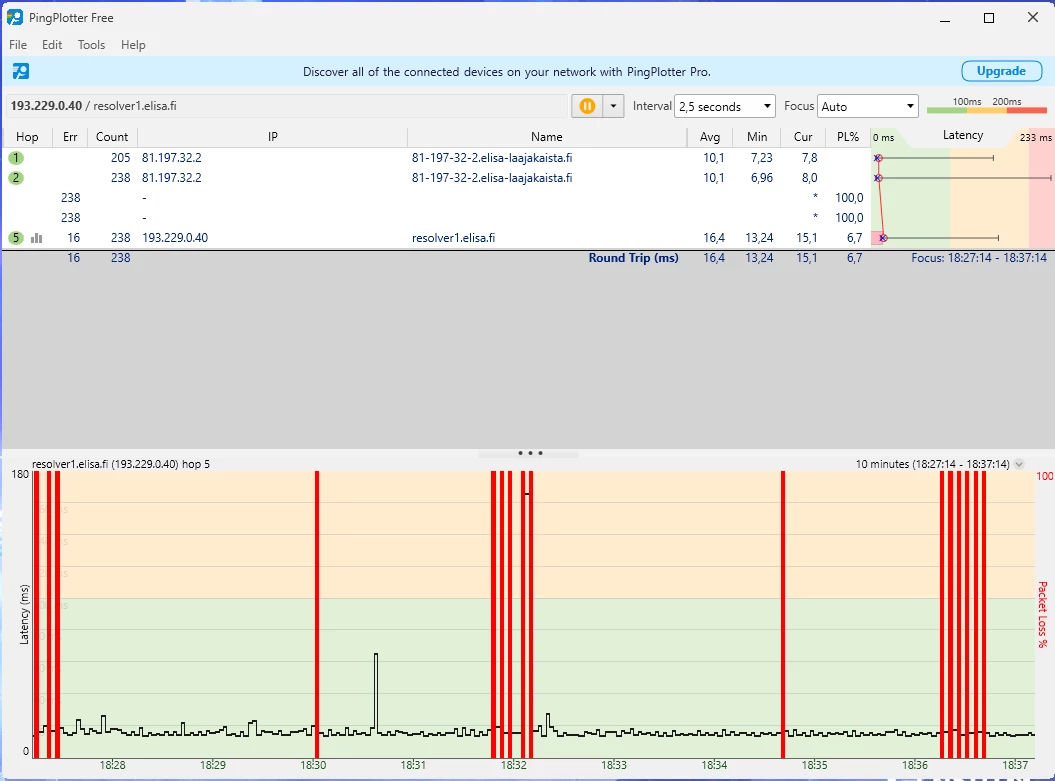
Task: Open the Help menu
Action: (133, 45)
